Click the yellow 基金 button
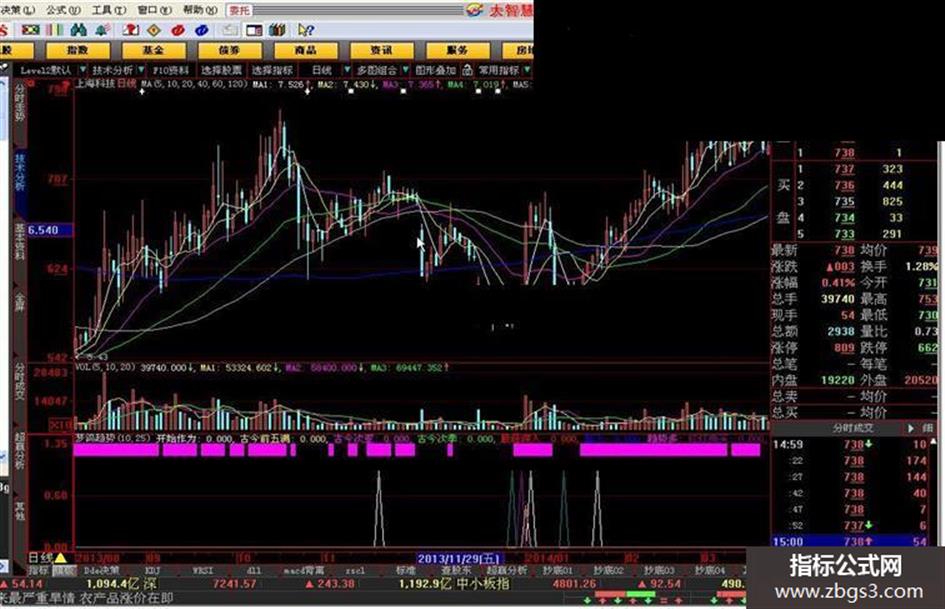Screen dimensions: 945x609 click(153, 50)
